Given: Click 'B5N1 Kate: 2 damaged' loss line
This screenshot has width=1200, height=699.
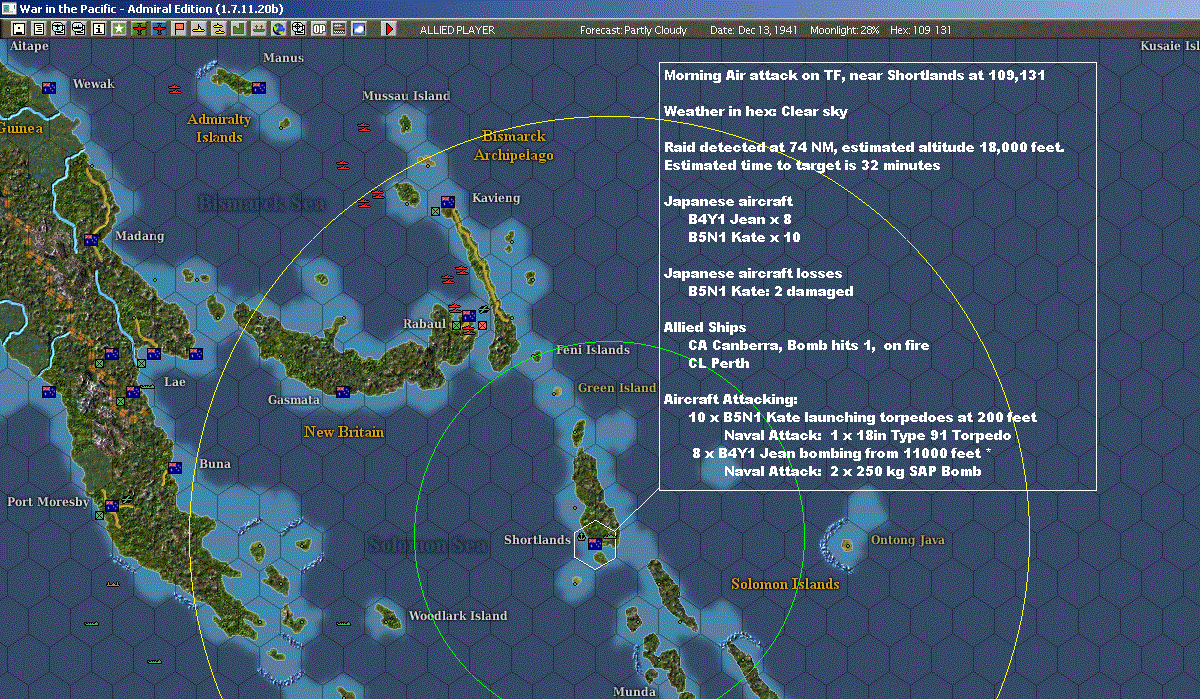Looking at the screenshot, I should click(771, 291).
